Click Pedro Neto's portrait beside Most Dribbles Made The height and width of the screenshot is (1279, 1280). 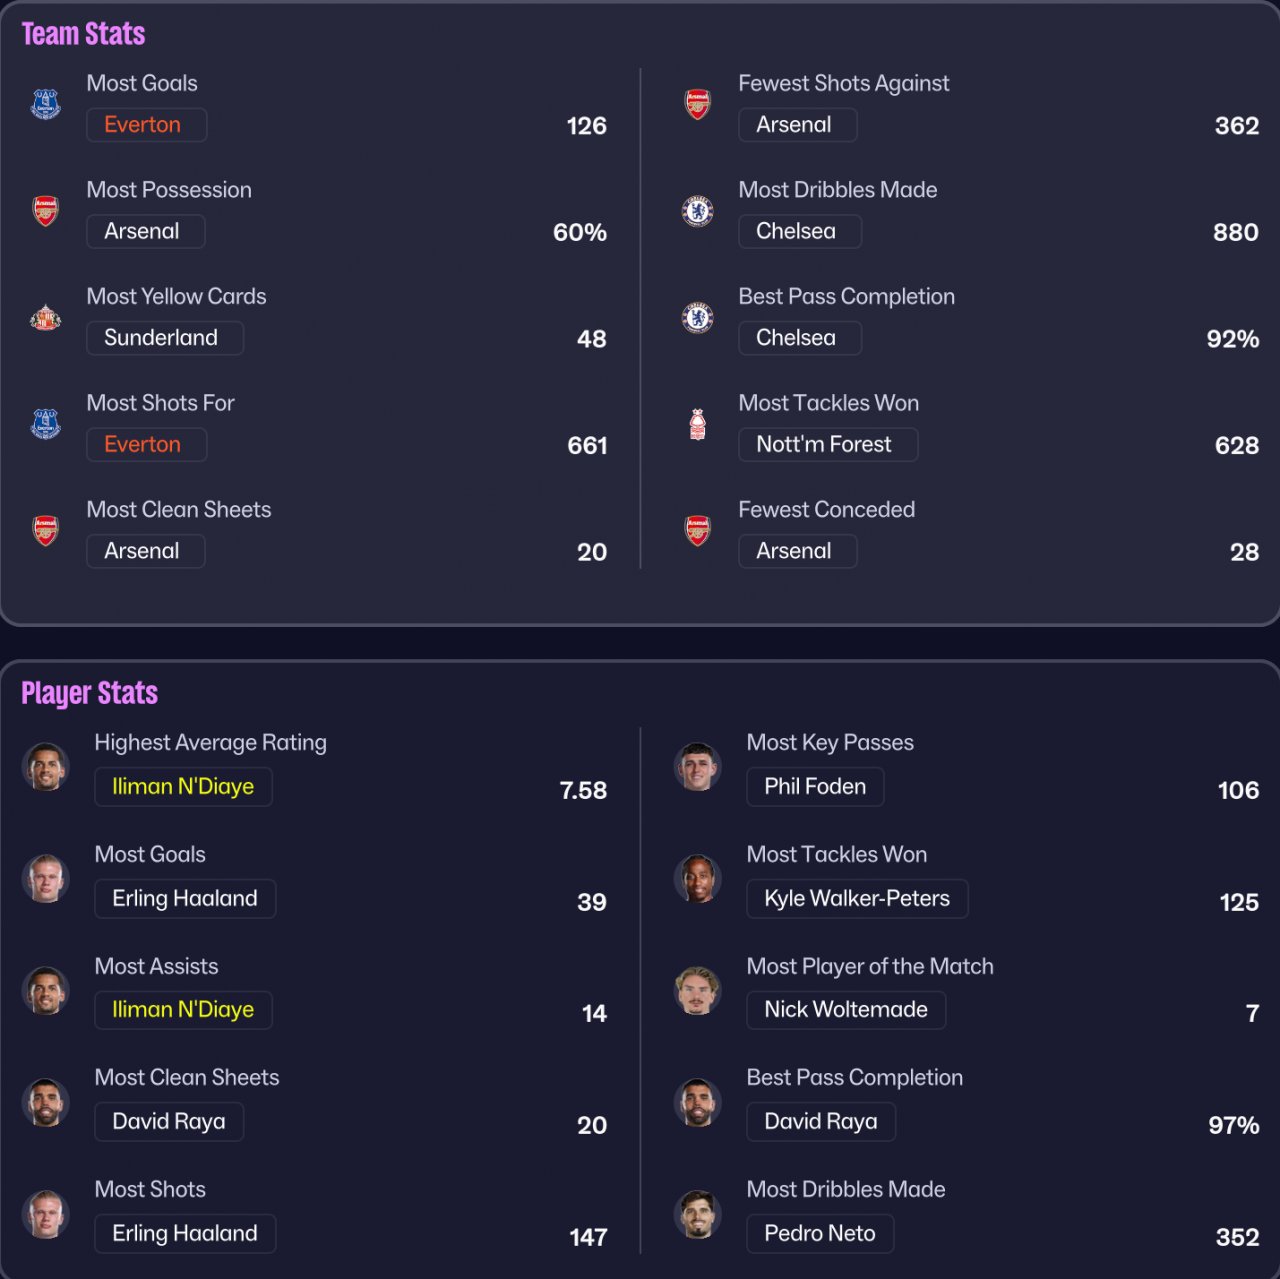click(x=698, y=1214)
